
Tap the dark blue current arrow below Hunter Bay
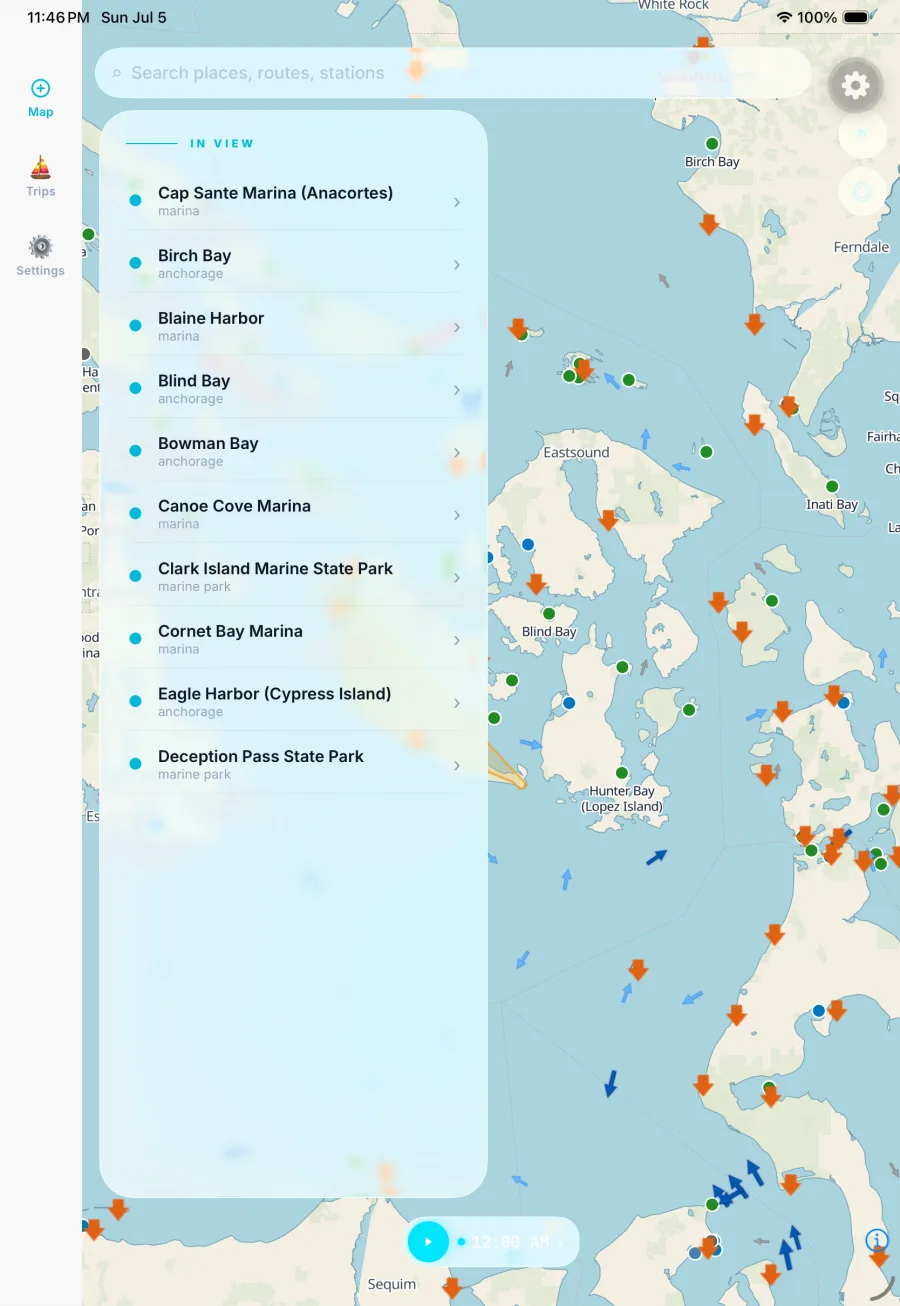pos(656,857)
